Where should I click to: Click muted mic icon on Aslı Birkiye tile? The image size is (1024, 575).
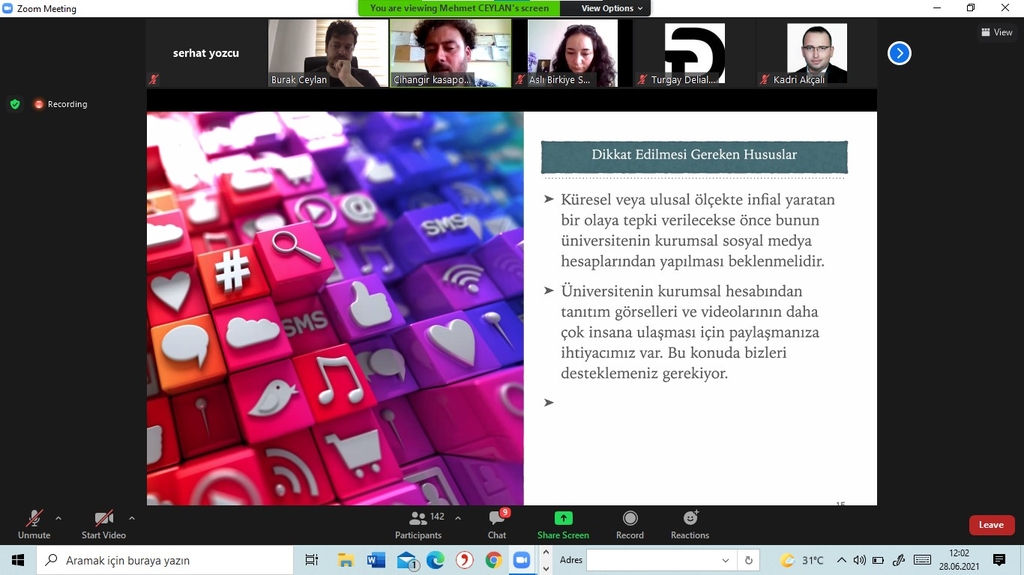click(x=520, y=80)
